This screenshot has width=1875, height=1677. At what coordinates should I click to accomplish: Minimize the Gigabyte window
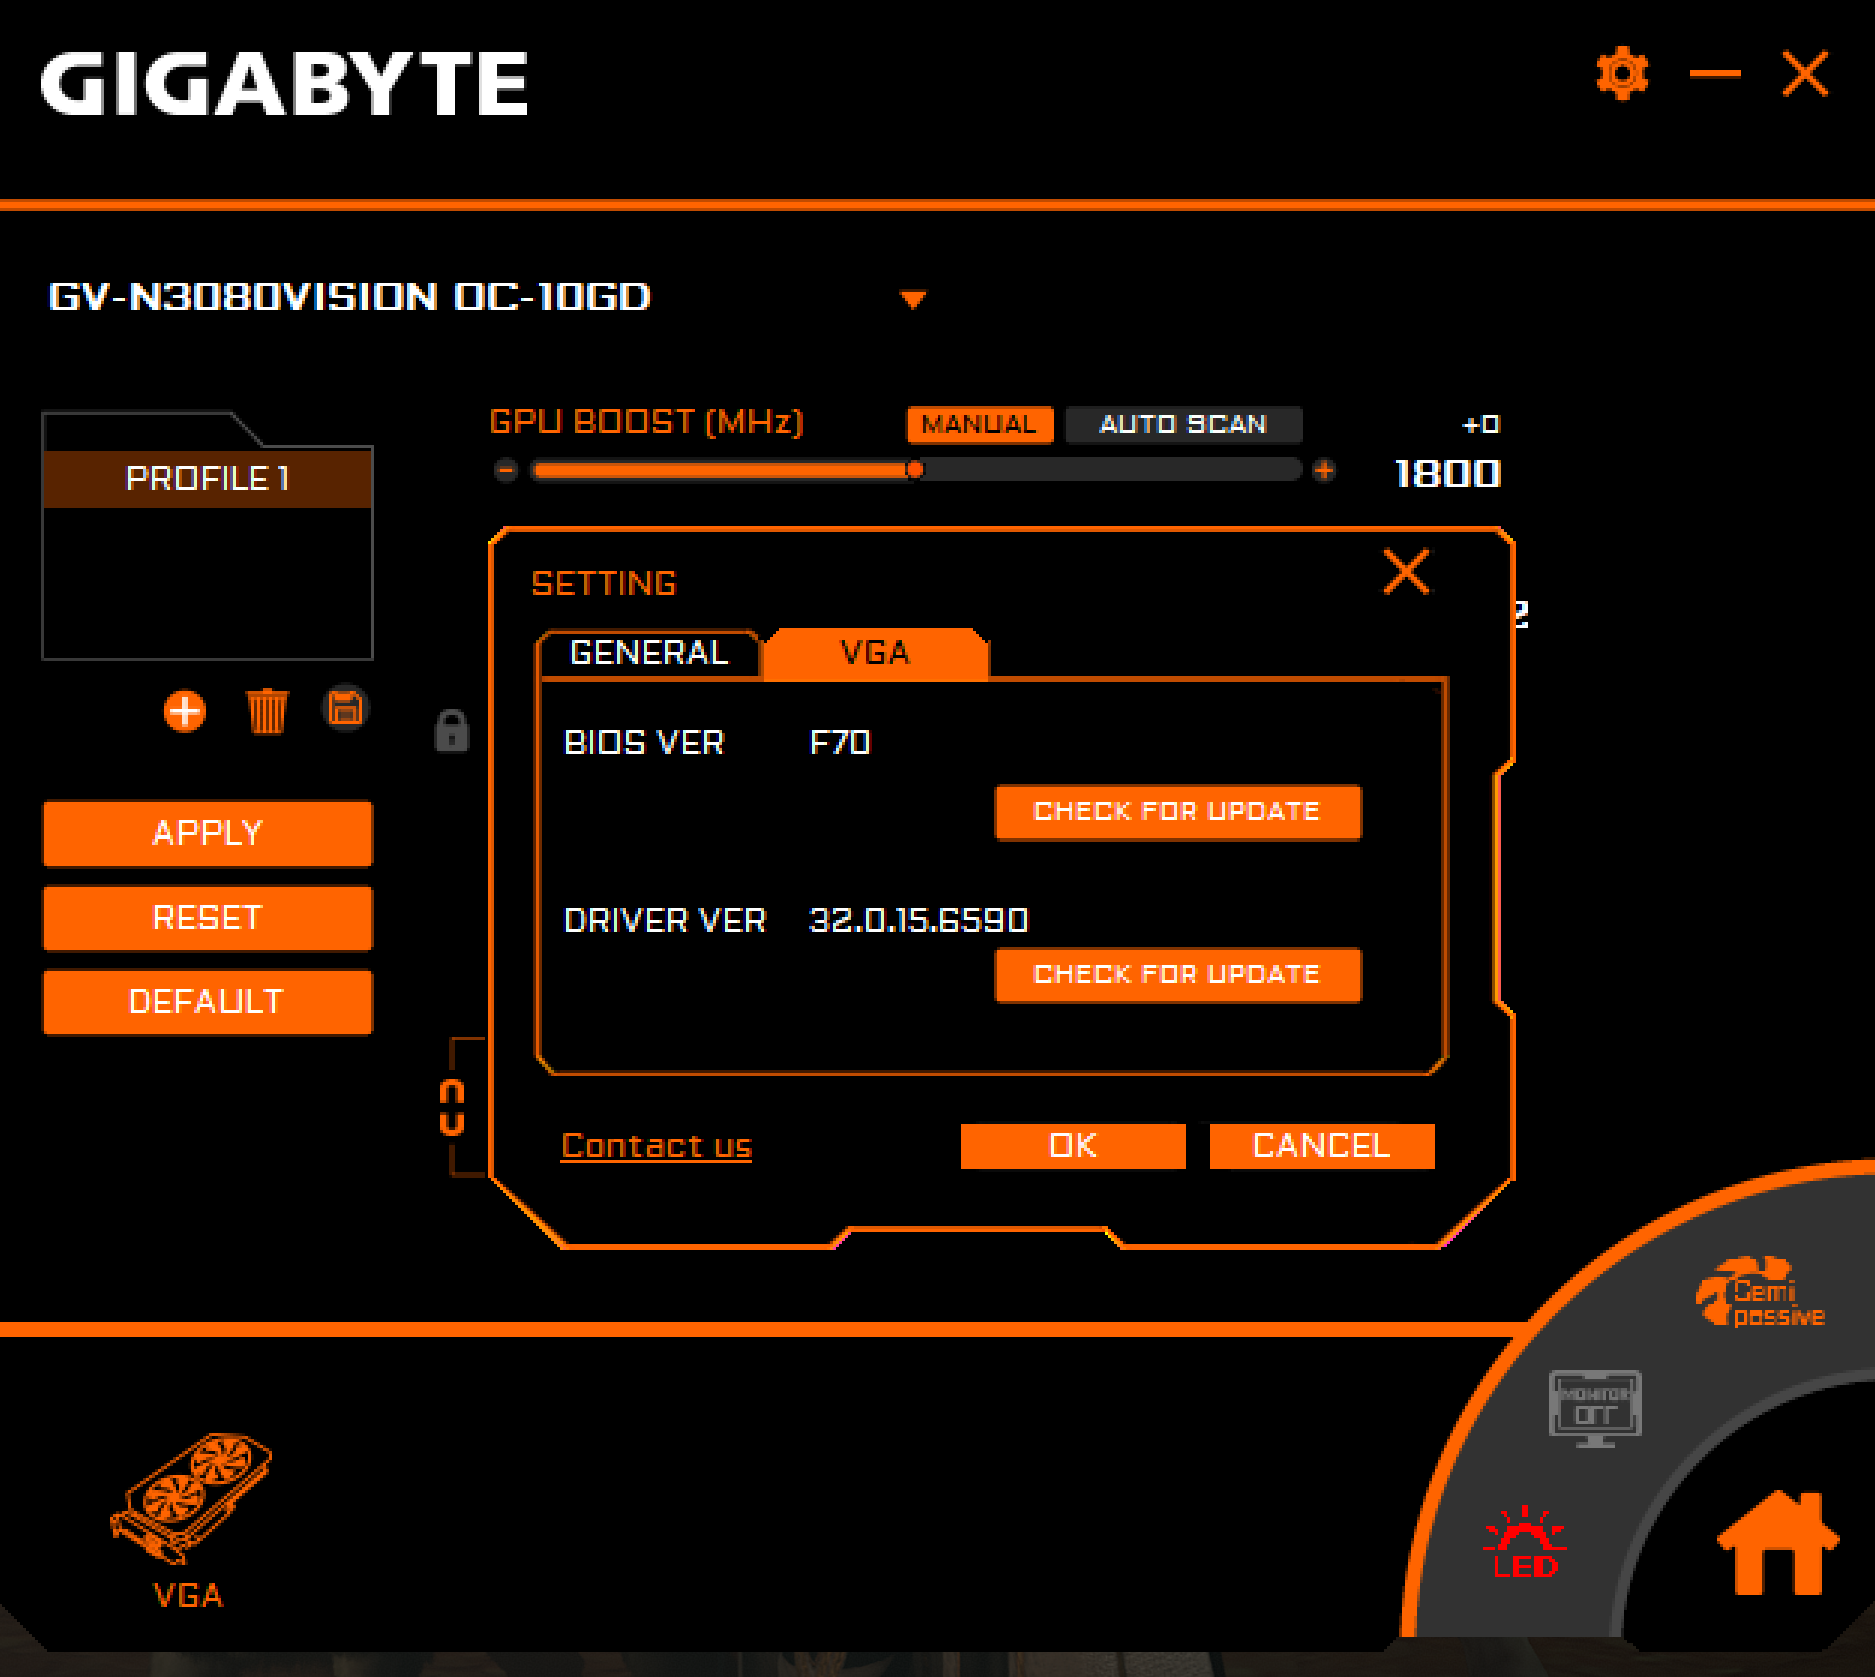(x=1715, y=73)
